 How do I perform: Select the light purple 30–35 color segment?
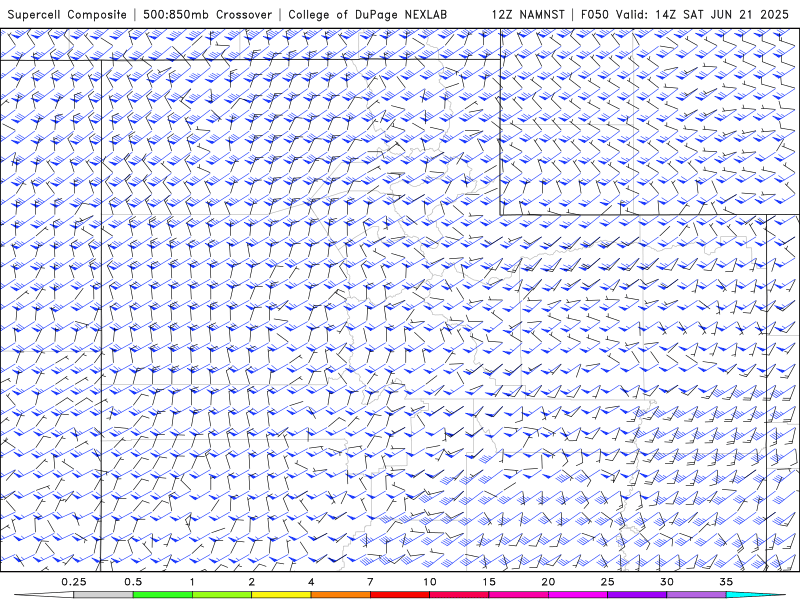click(696, 595)
